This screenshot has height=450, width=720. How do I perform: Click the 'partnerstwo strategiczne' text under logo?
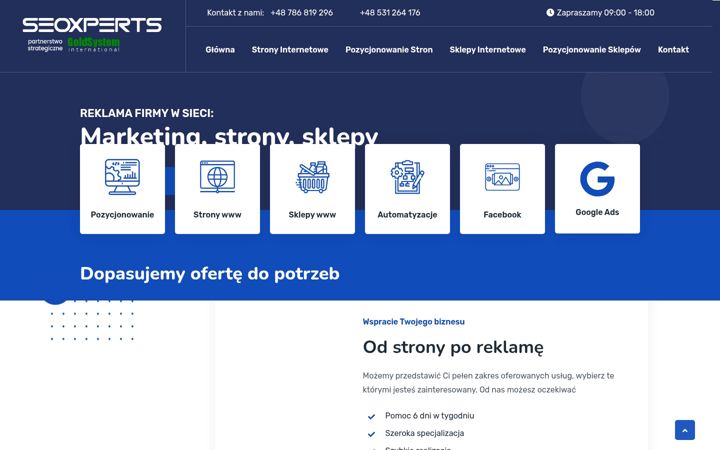coord(45,45)
